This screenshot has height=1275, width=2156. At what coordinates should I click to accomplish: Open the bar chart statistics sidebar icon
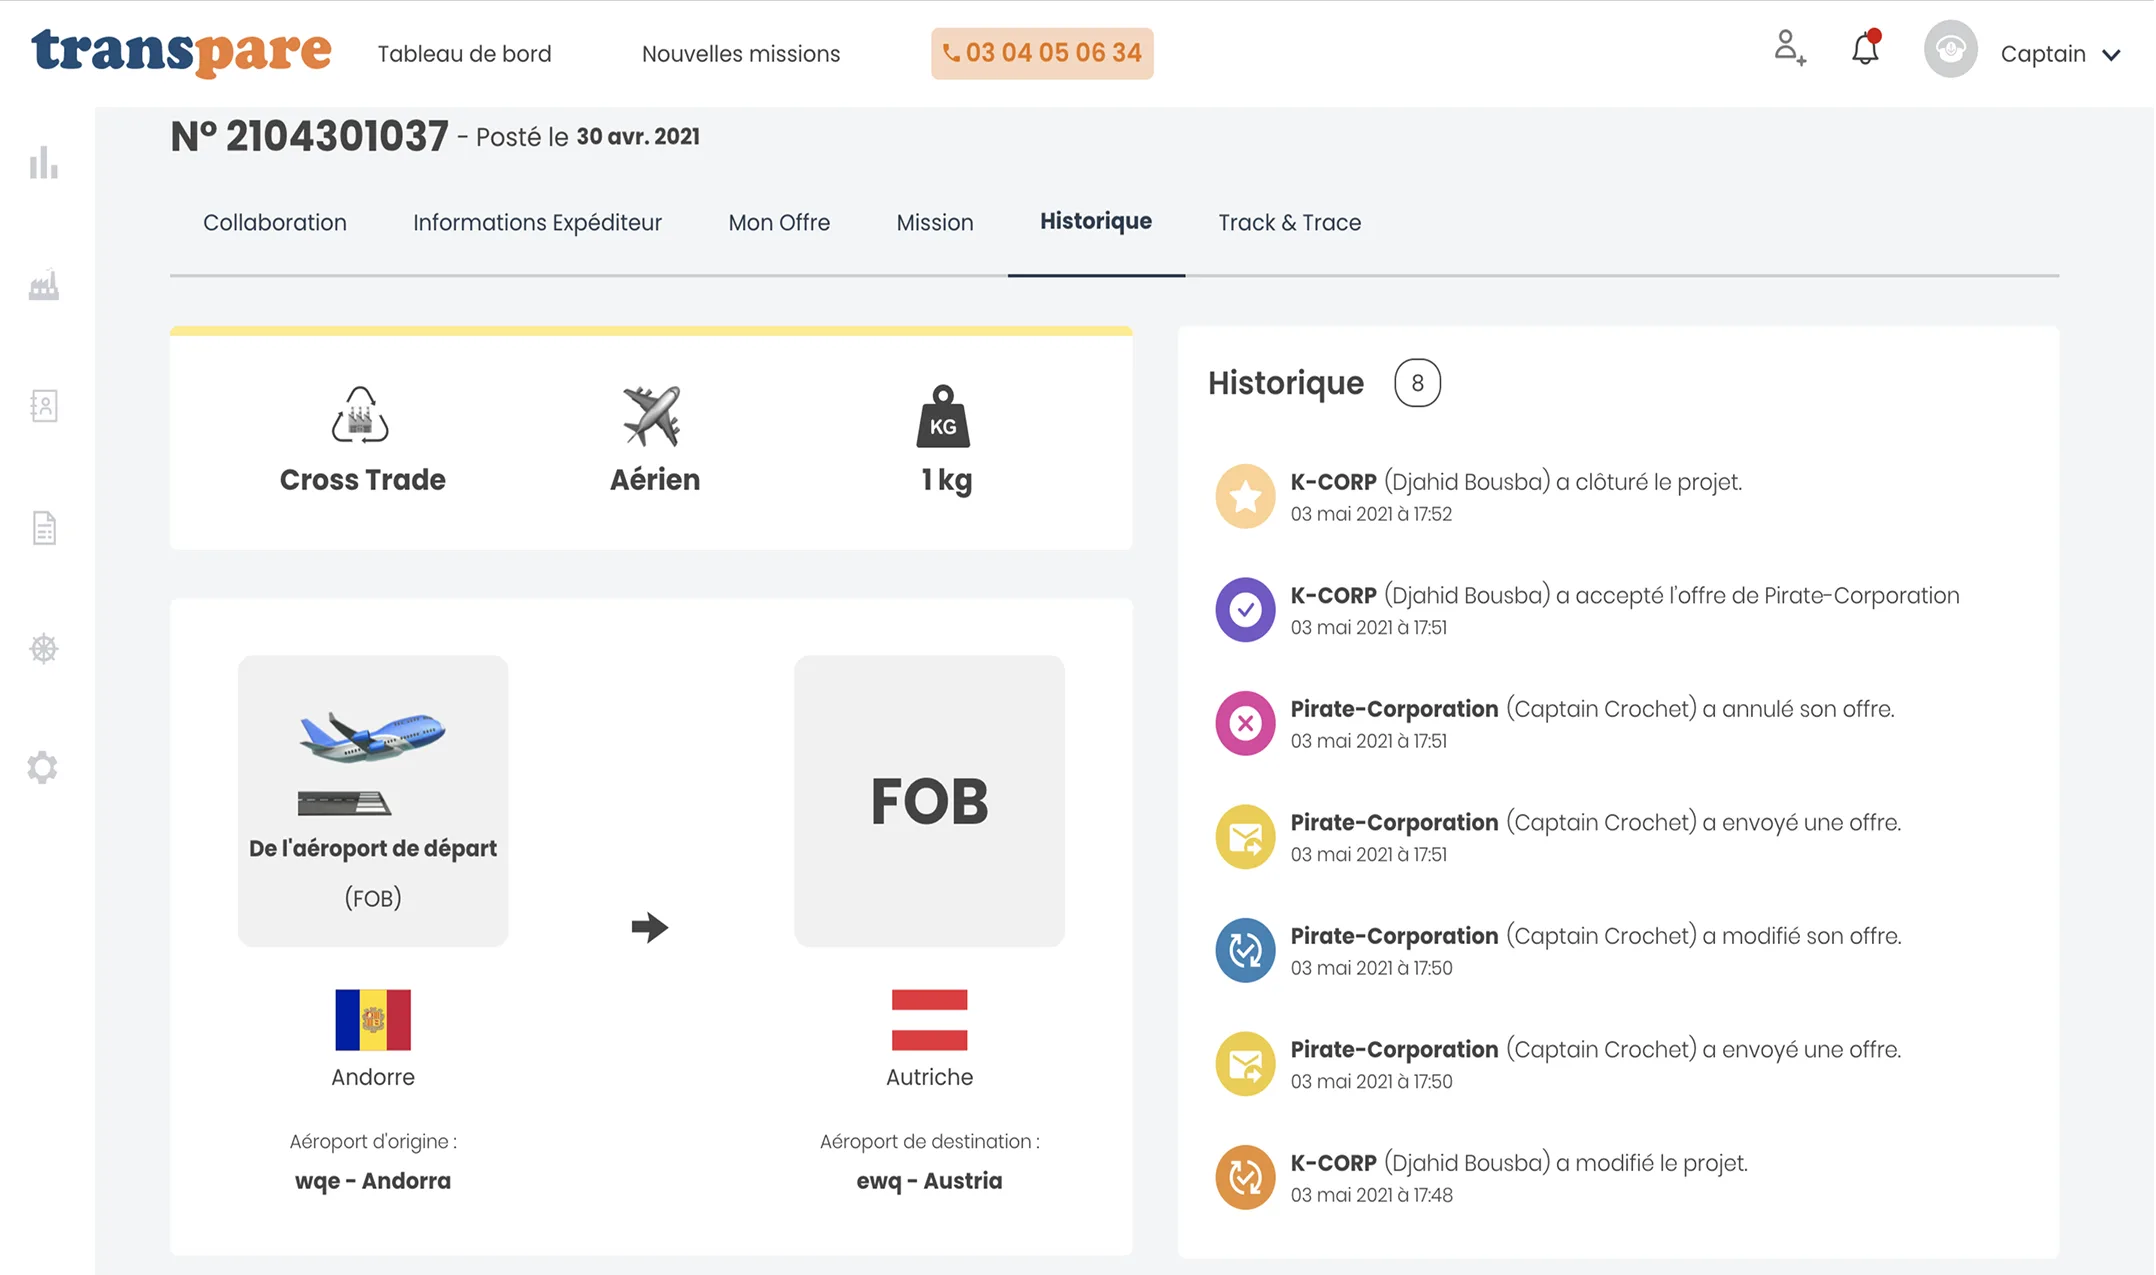point(44,163)
